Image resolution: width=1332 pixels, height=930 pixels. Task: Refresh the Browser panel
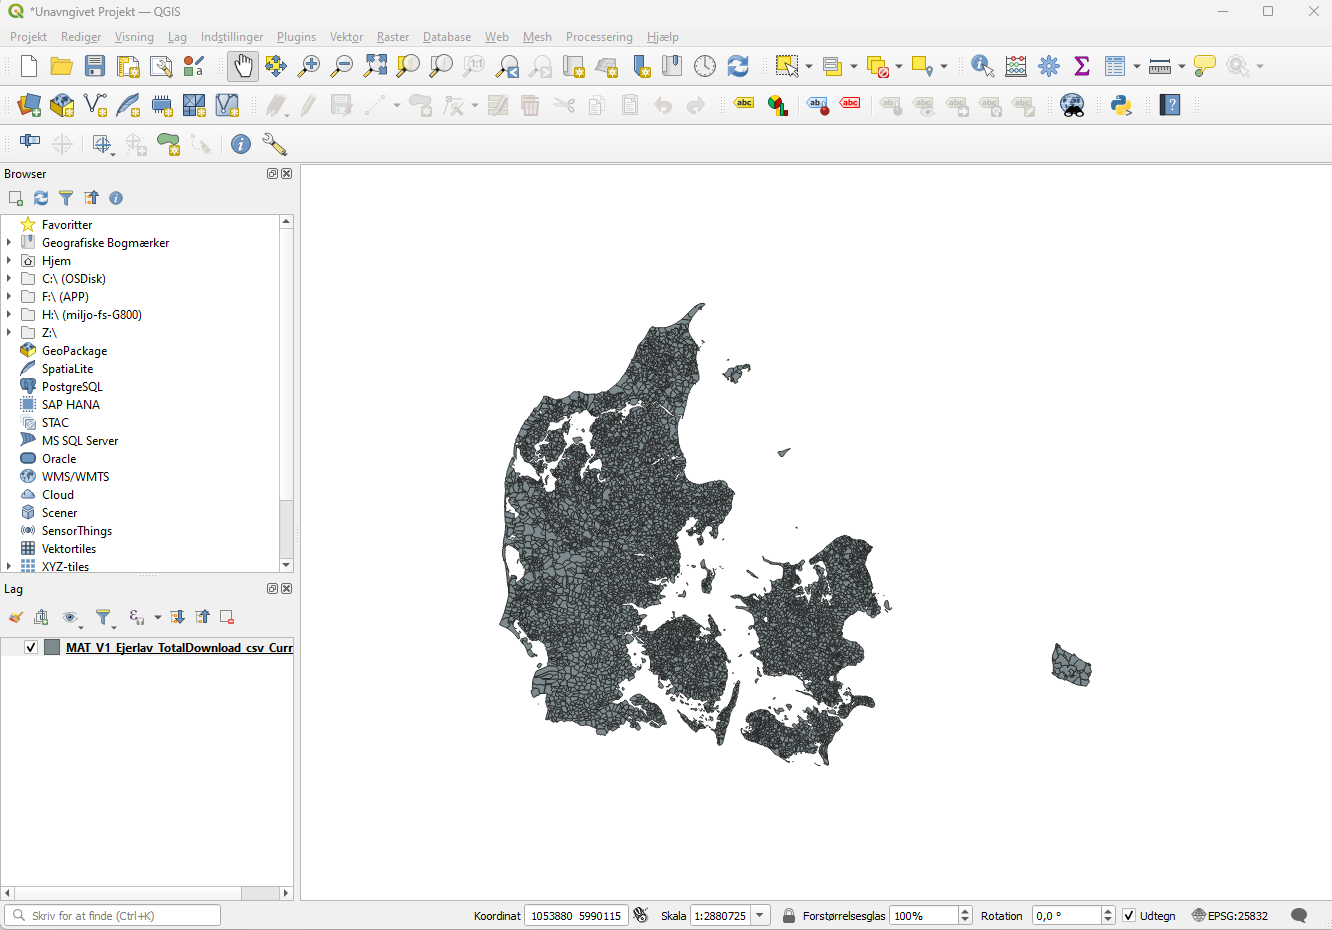(41, 198)
